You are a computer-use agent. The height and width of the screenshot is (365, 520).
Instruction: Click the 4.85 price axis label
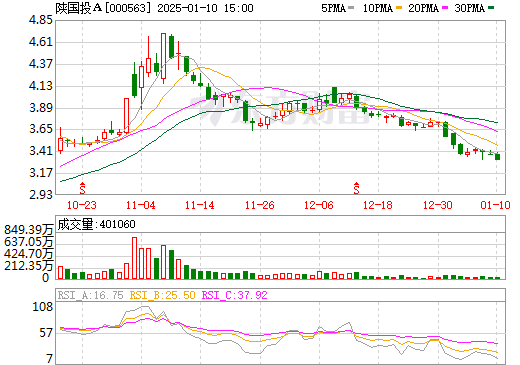41,20
